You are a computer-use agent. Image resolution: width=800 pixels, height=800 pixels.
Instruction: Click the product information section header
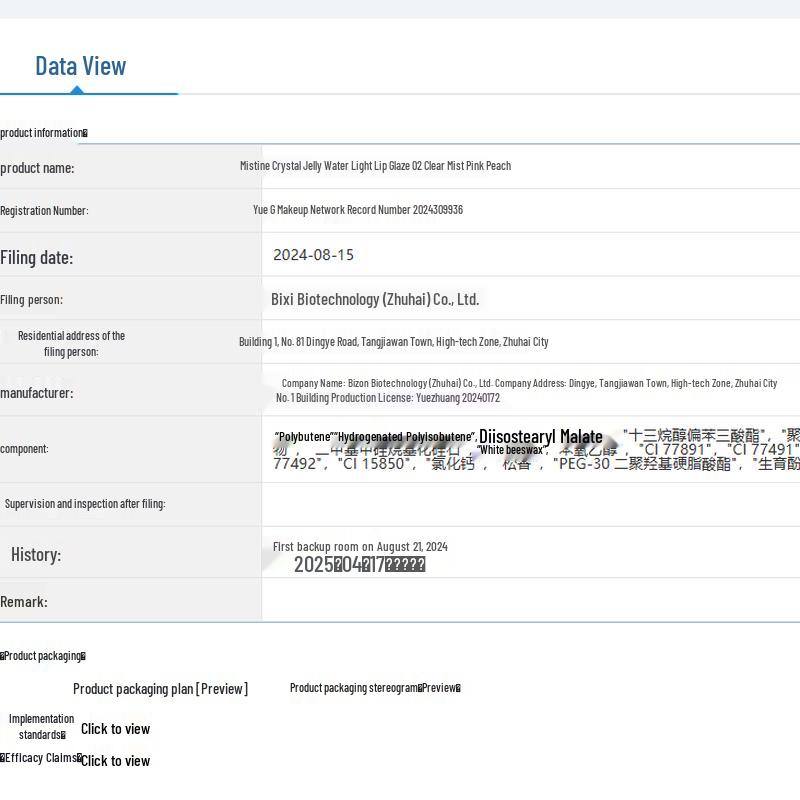(x=44, y=133)
